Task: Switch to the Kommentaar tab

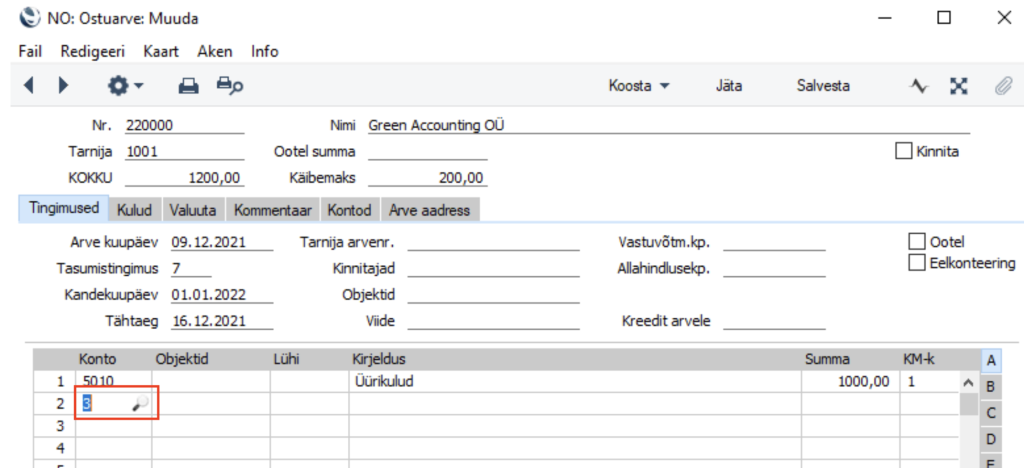Action: (x=274, y=210)
